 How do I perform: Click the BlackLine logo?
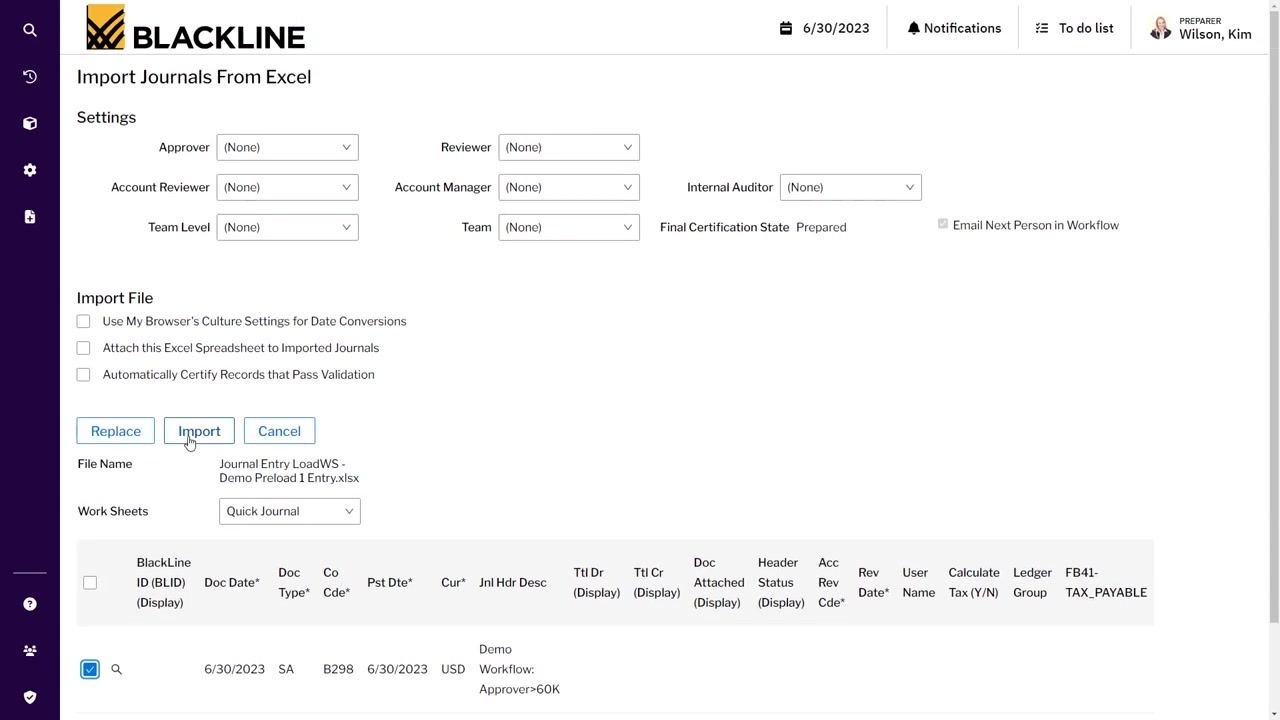click(x=195, y=28)
